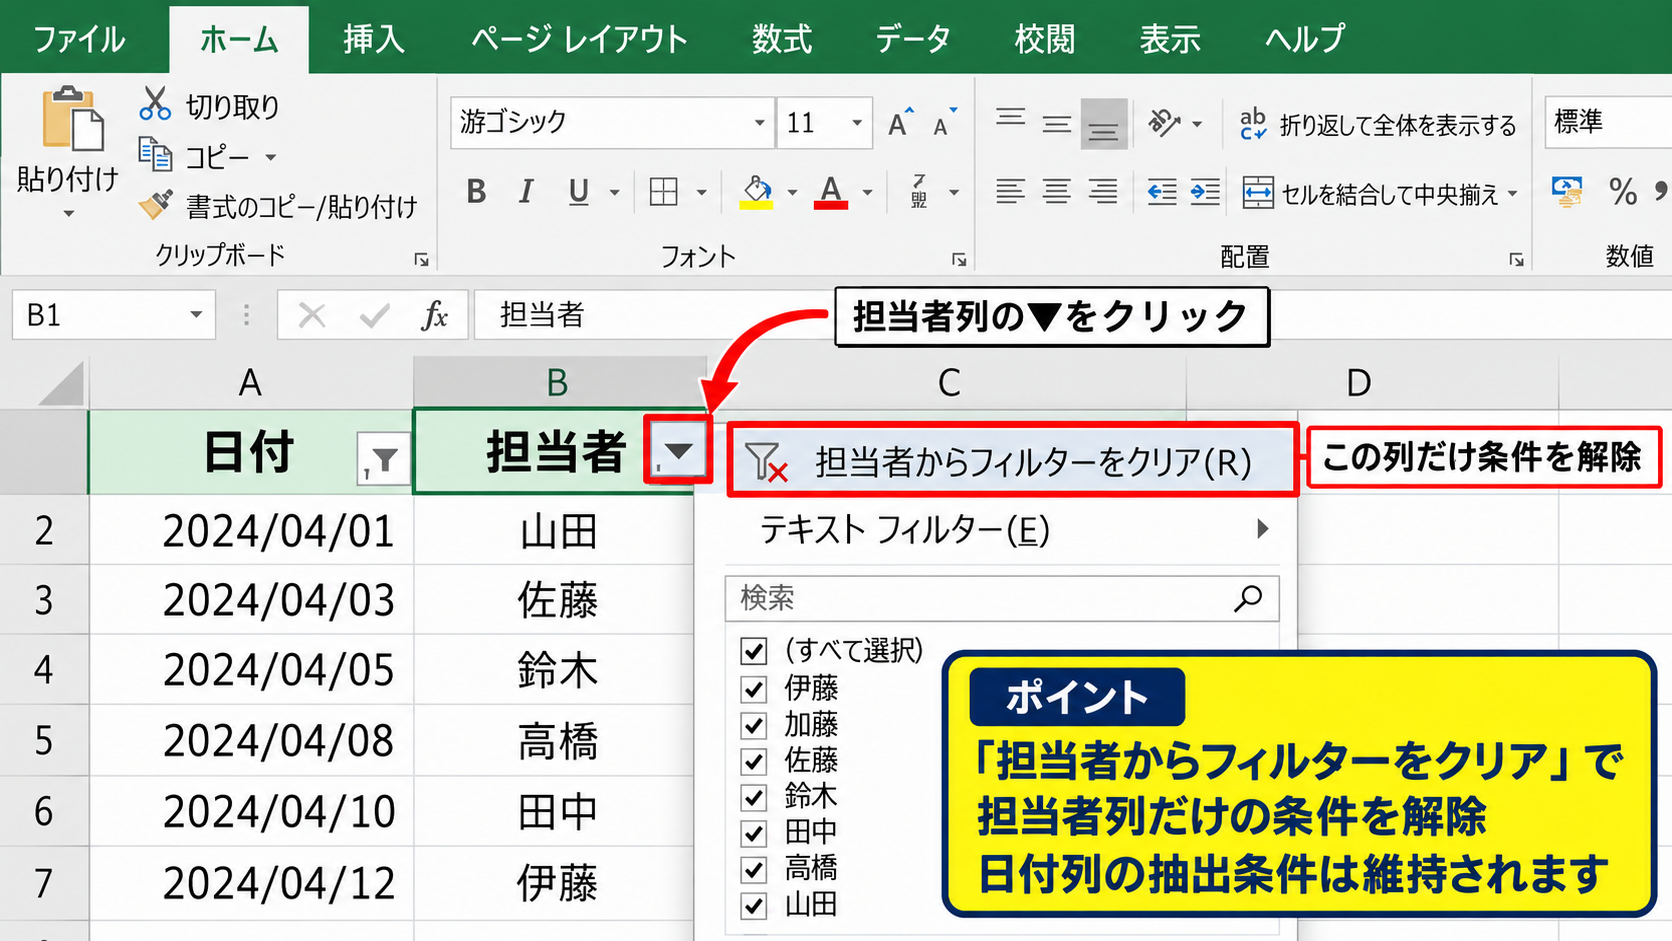Screen dimensions: 1672x941
Task: Click Merge and Center (セルを結合して中央揃え)
Action: point(1370,193)
